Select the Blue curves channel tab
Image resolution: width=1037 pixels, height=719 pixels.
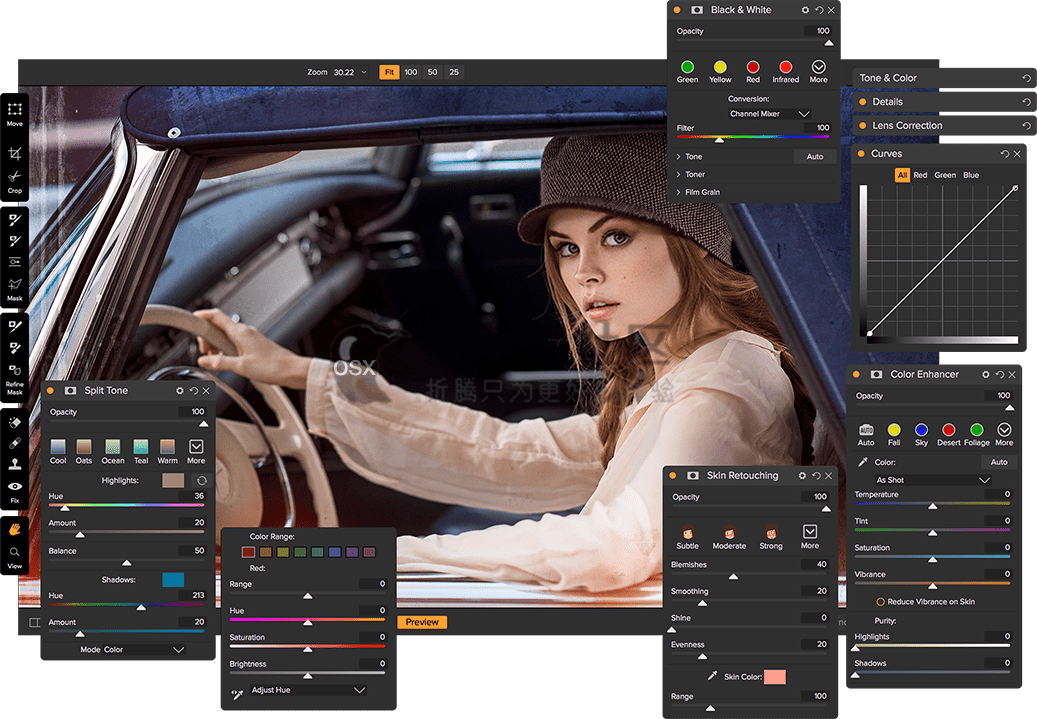971,175
